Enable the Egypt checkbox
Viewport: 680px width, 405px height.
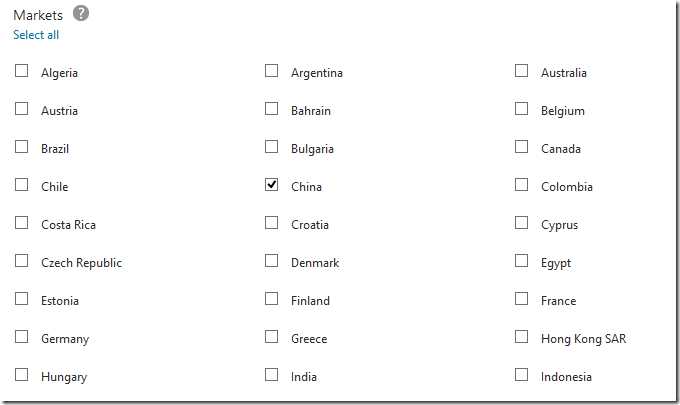pos(522,261)
